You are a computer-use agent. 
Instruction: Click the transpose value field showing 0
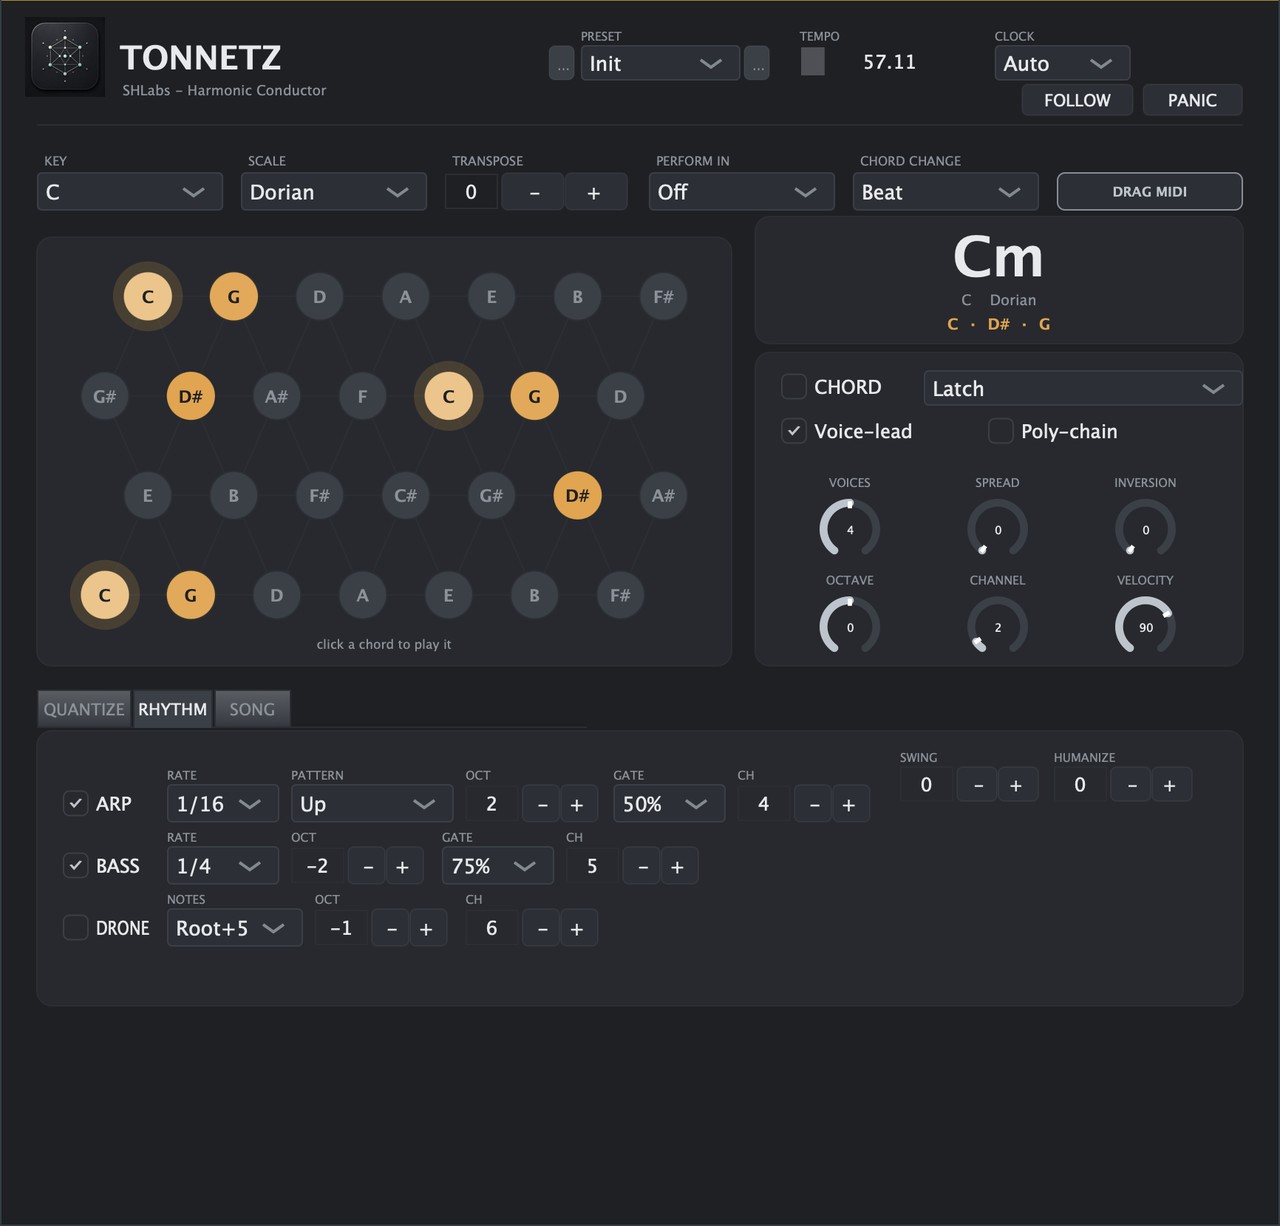471,192
